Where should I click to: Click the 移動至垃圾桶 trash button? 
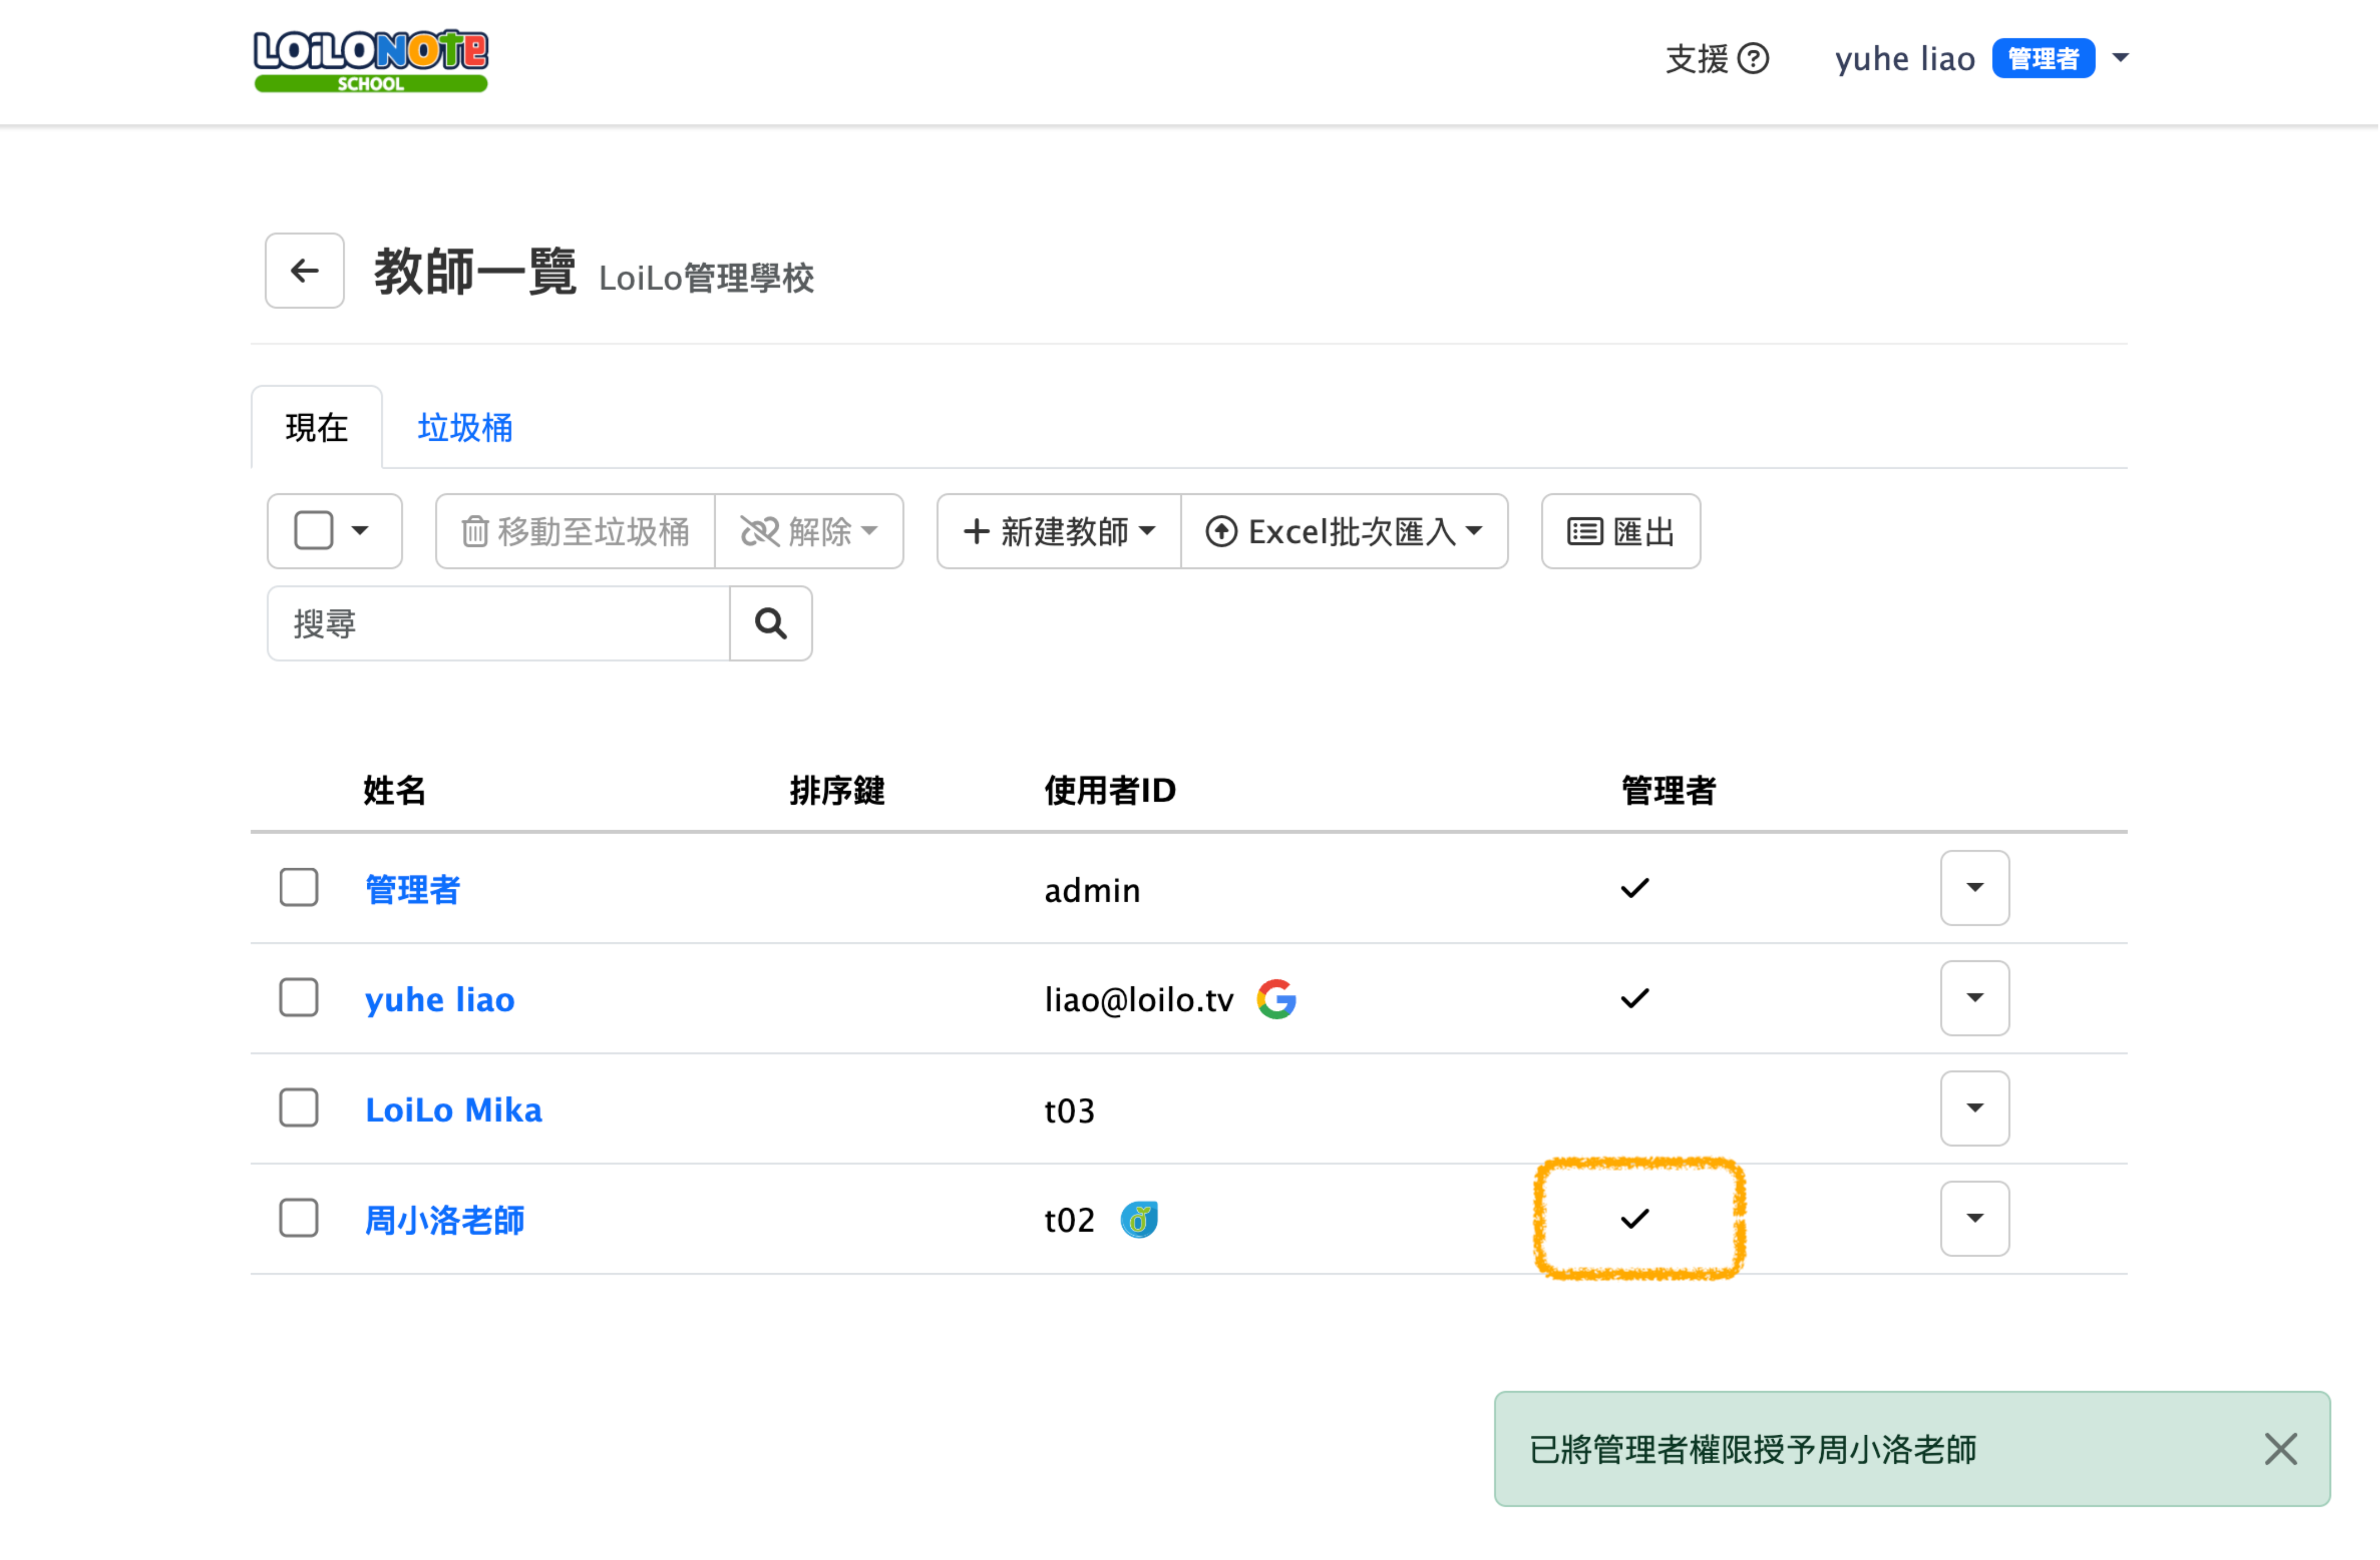click(575, 531)
